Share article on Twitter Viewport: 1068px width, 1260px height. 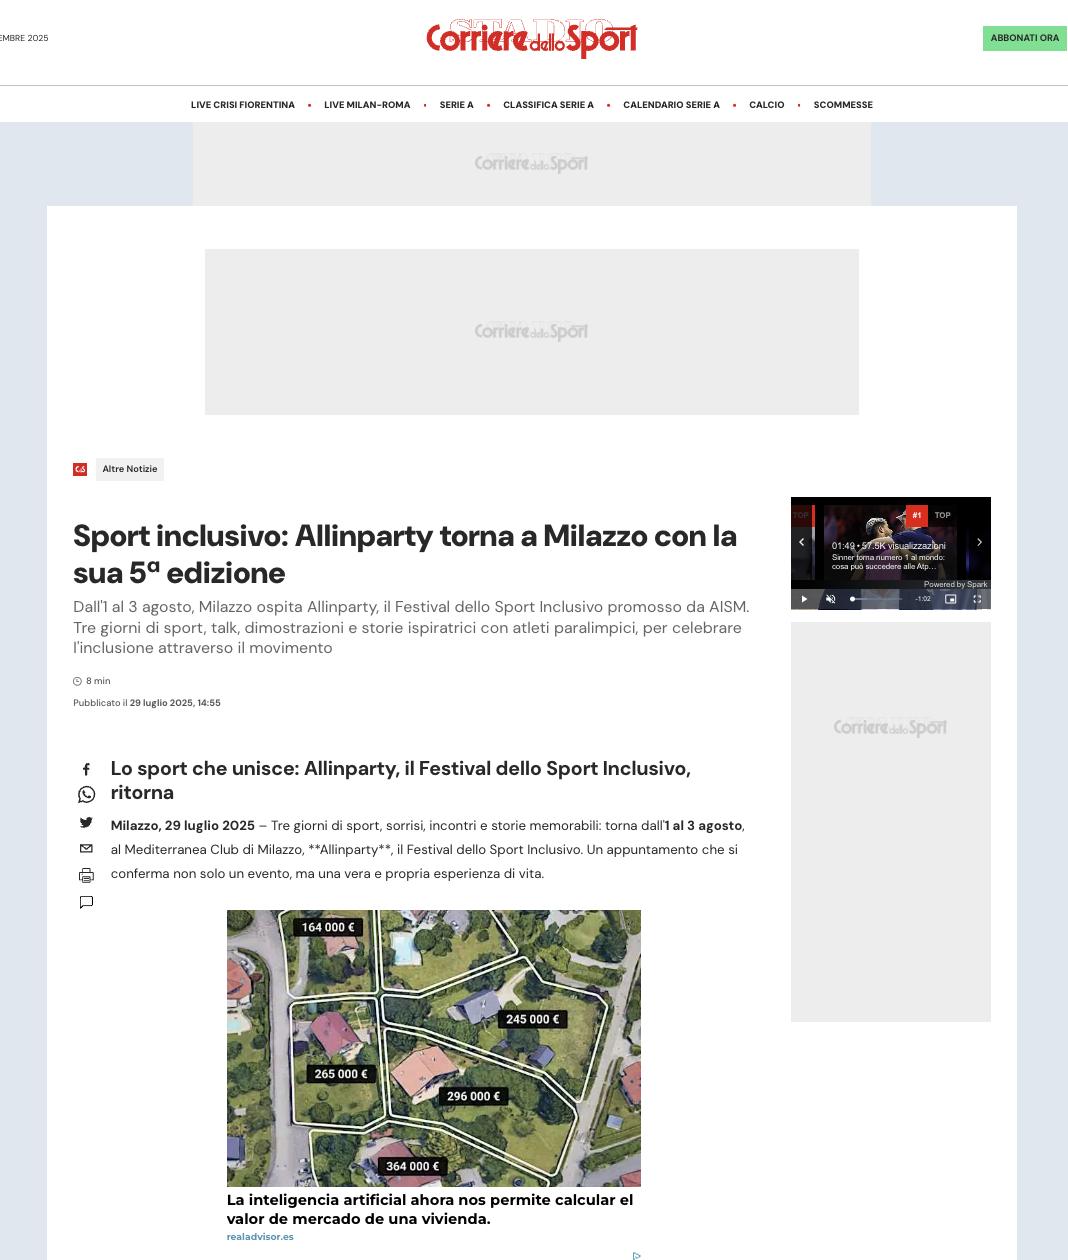[86, 823]
